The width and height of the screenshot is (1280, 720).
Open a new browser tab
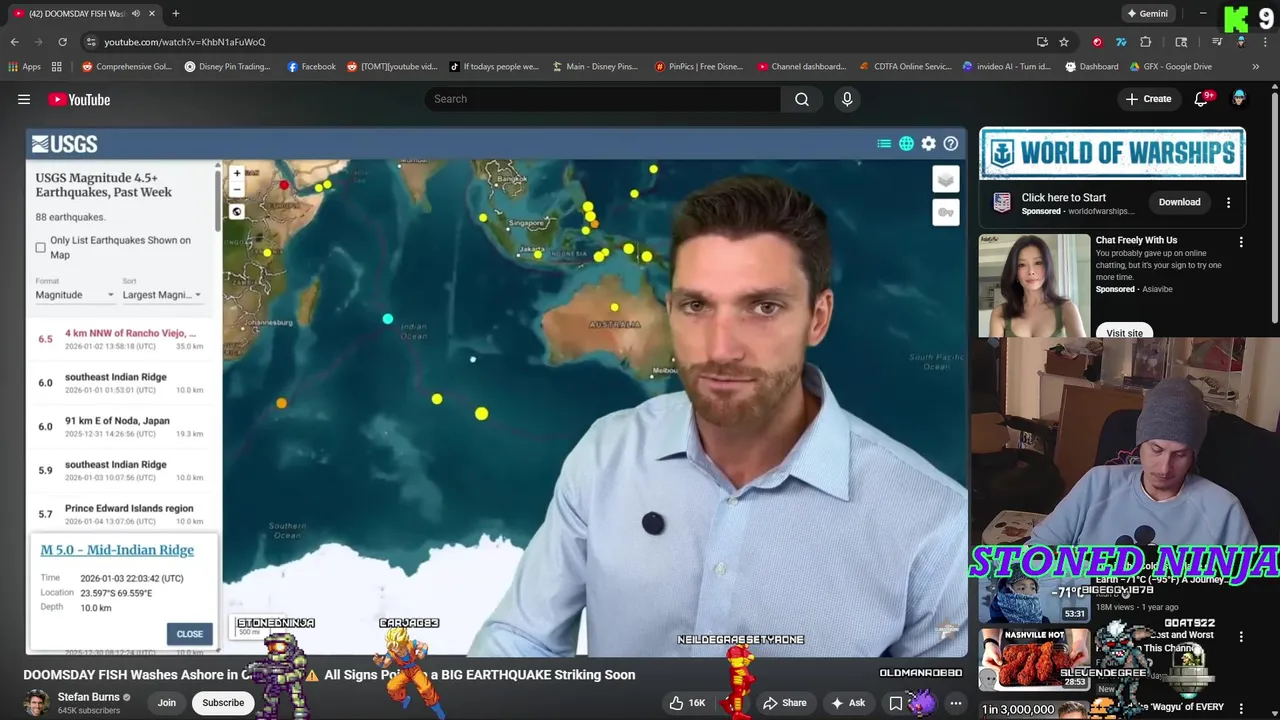pos(175,13)
